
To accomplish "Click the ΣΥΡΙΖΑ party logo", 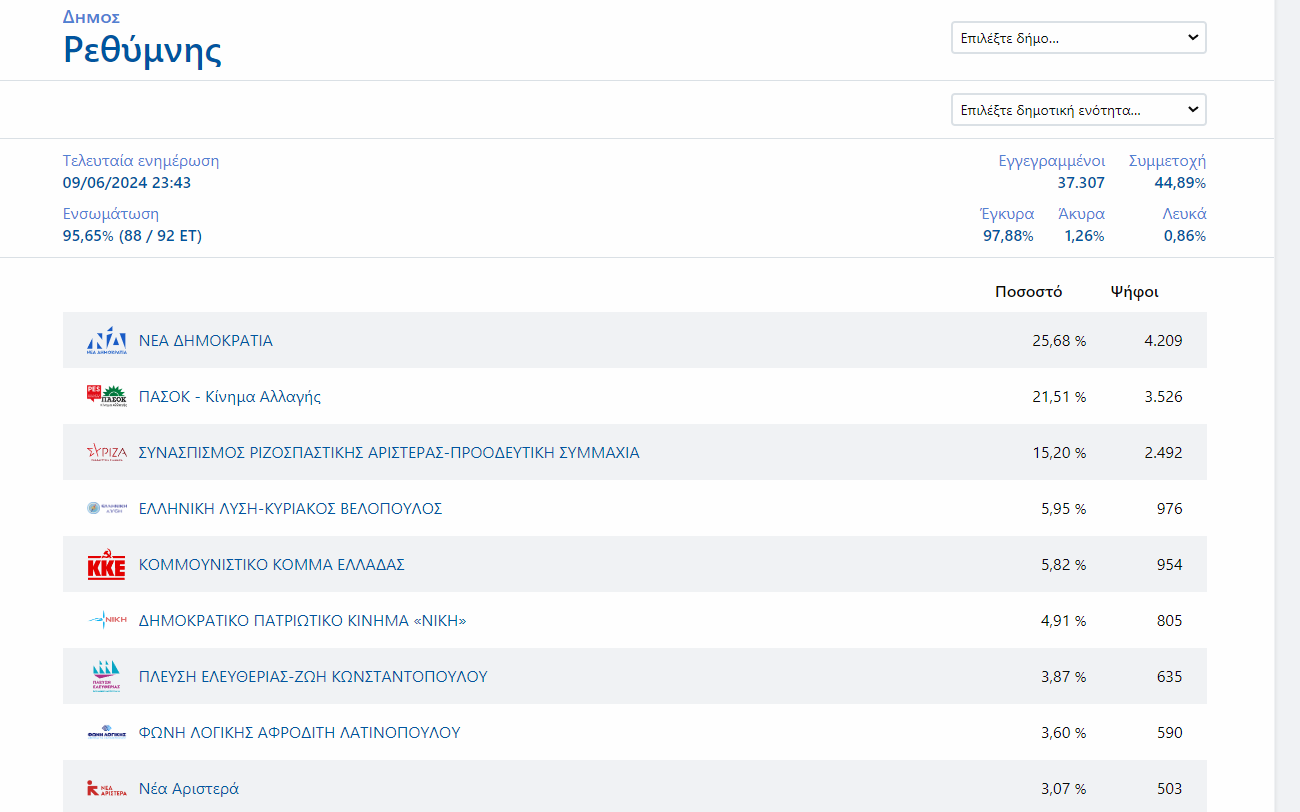I will pos(106,453).
